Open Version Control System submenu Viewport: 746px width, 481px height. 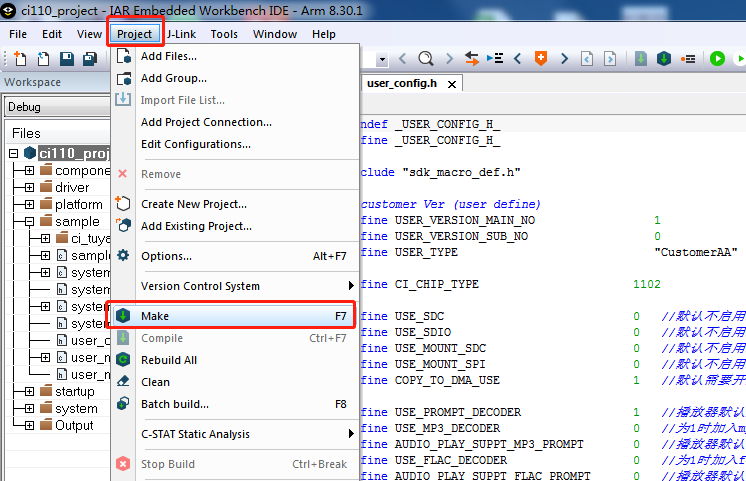235,286
